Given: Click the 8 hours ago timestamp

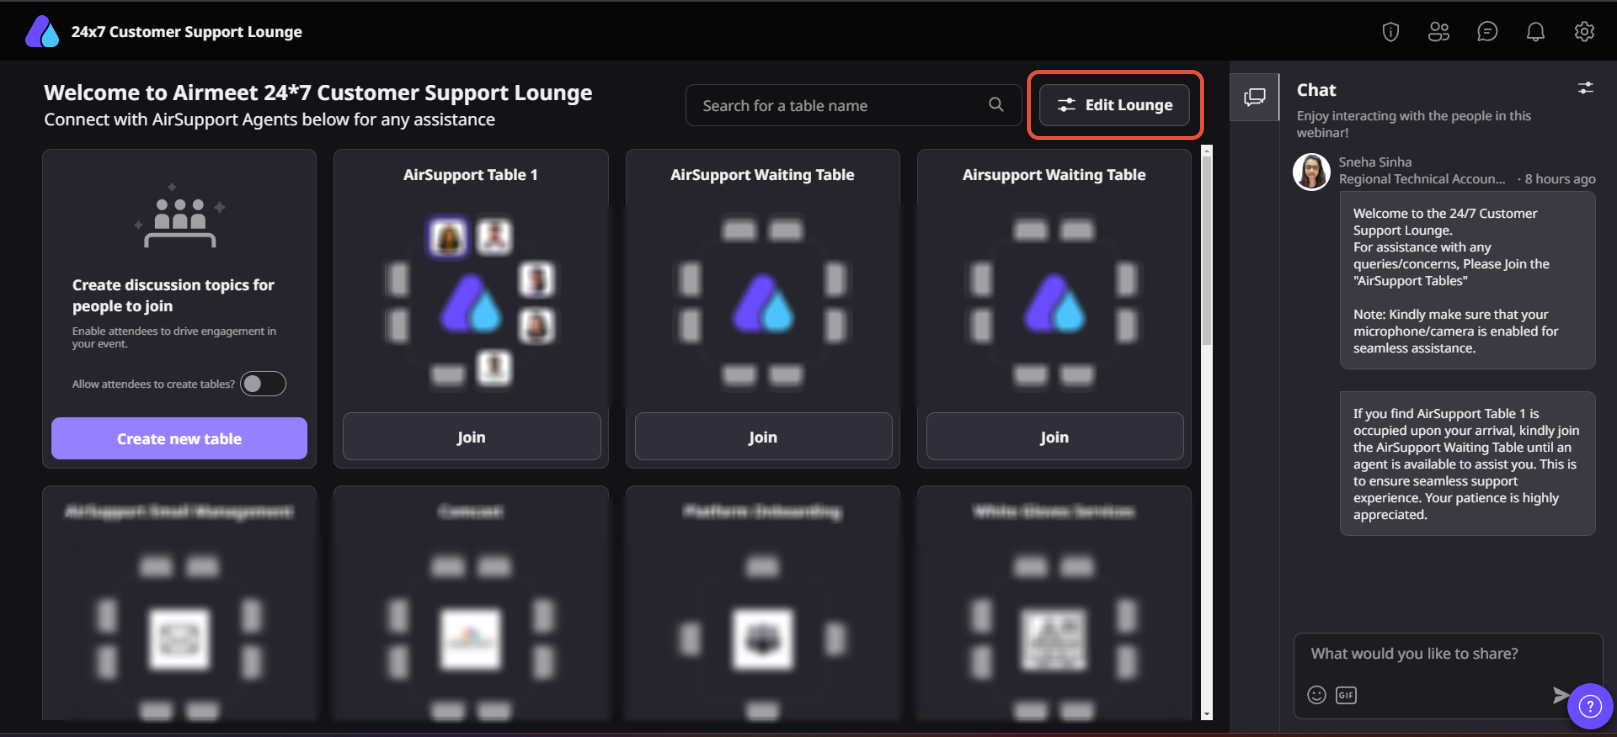Looking at the screenshot, I should pos(1560,179).
